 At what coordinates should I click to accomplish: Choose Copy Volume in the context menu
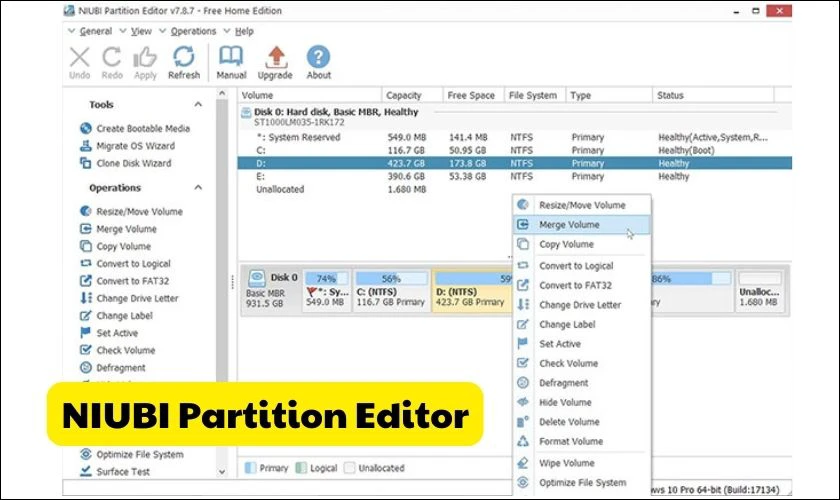tap(582, 244)
